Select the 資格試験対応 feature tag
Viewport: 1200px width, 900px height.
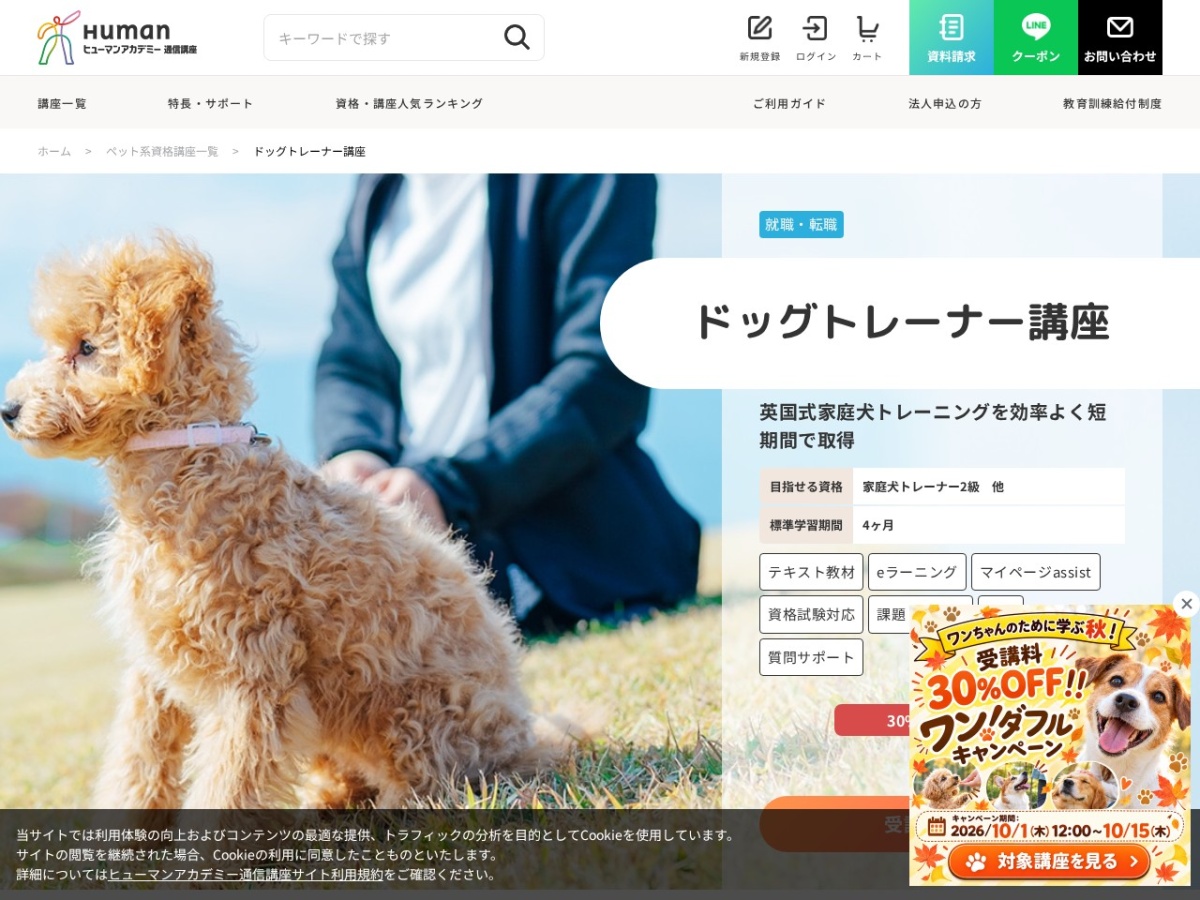[x=811, y=614]
